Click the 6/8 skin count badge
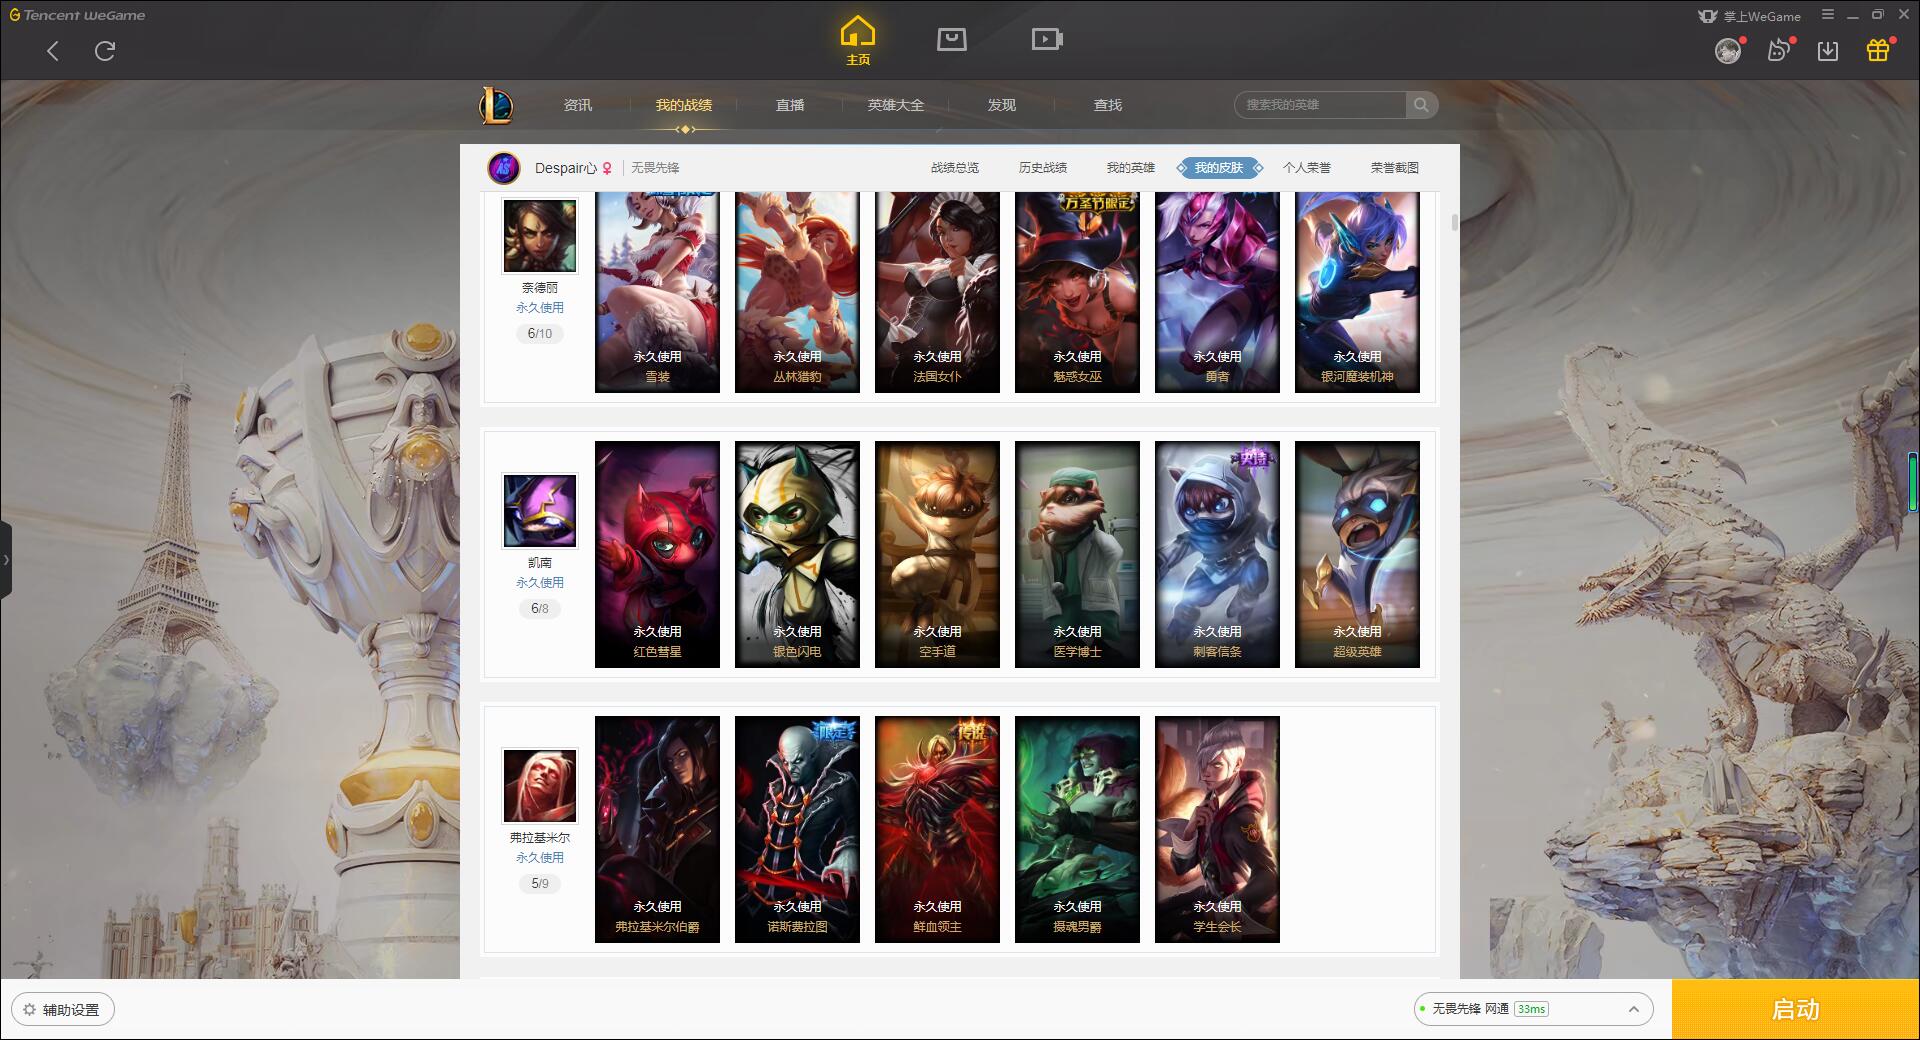Screen dimensions: 1920x1040 [540, 609]
